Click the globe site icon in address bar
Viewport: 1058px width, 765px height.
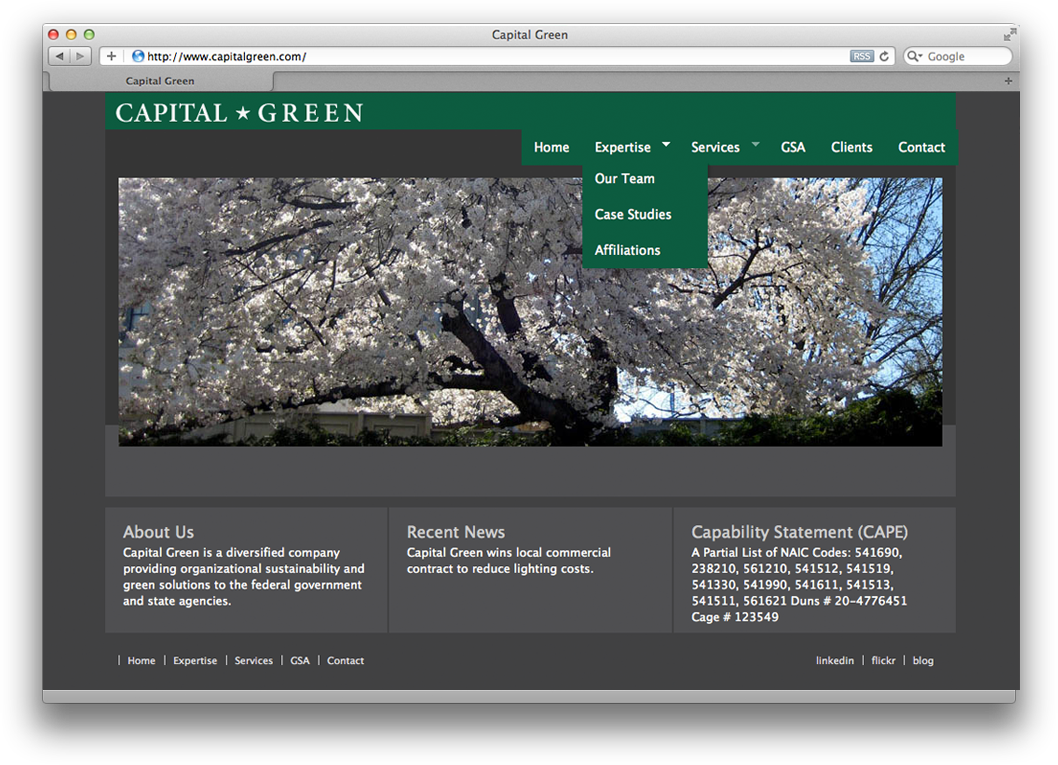pos(138,56)
